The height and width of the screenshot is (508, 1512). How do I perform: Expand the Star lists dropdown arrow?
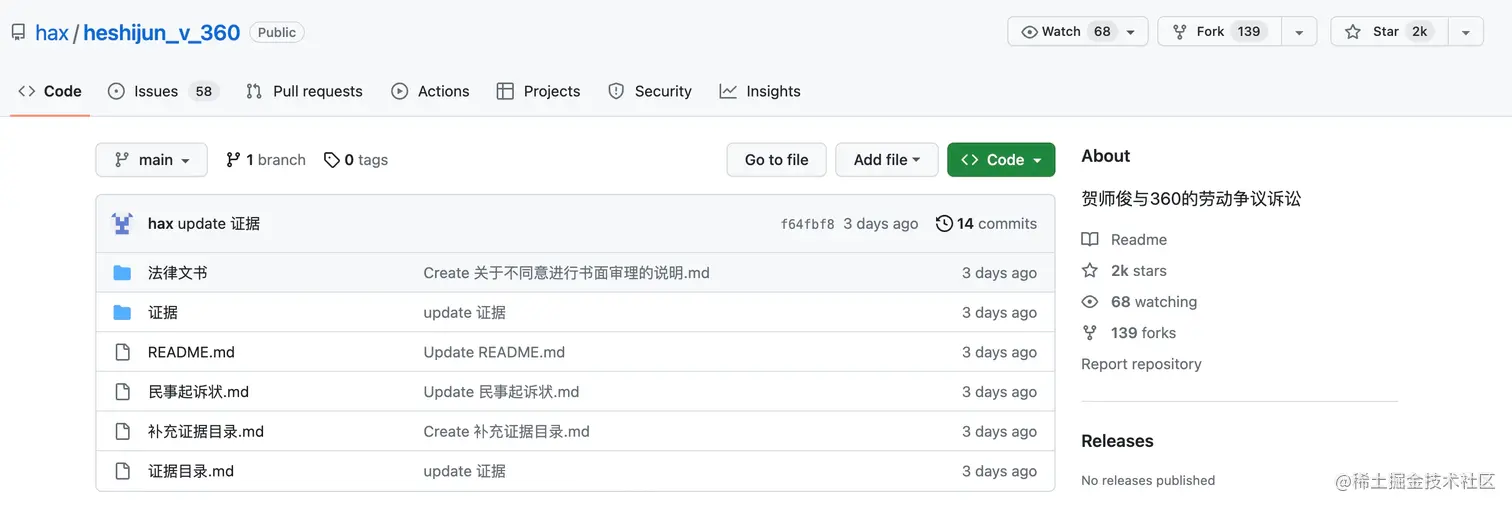pos(1465,31)
